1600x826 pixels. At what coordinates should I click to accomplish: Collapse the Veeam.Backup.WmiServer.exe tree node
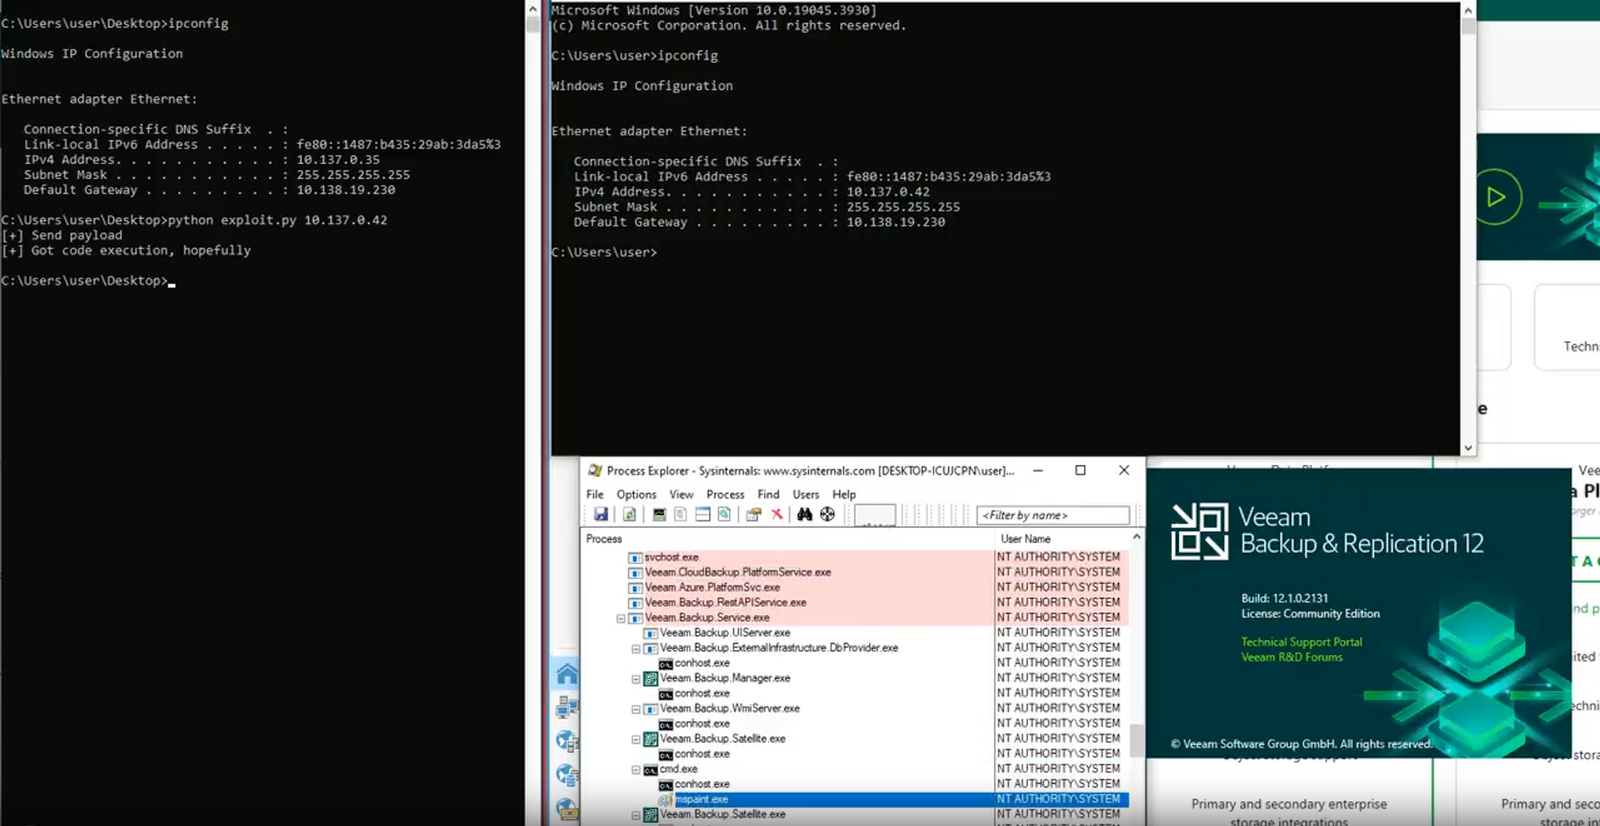click(636, 709)
